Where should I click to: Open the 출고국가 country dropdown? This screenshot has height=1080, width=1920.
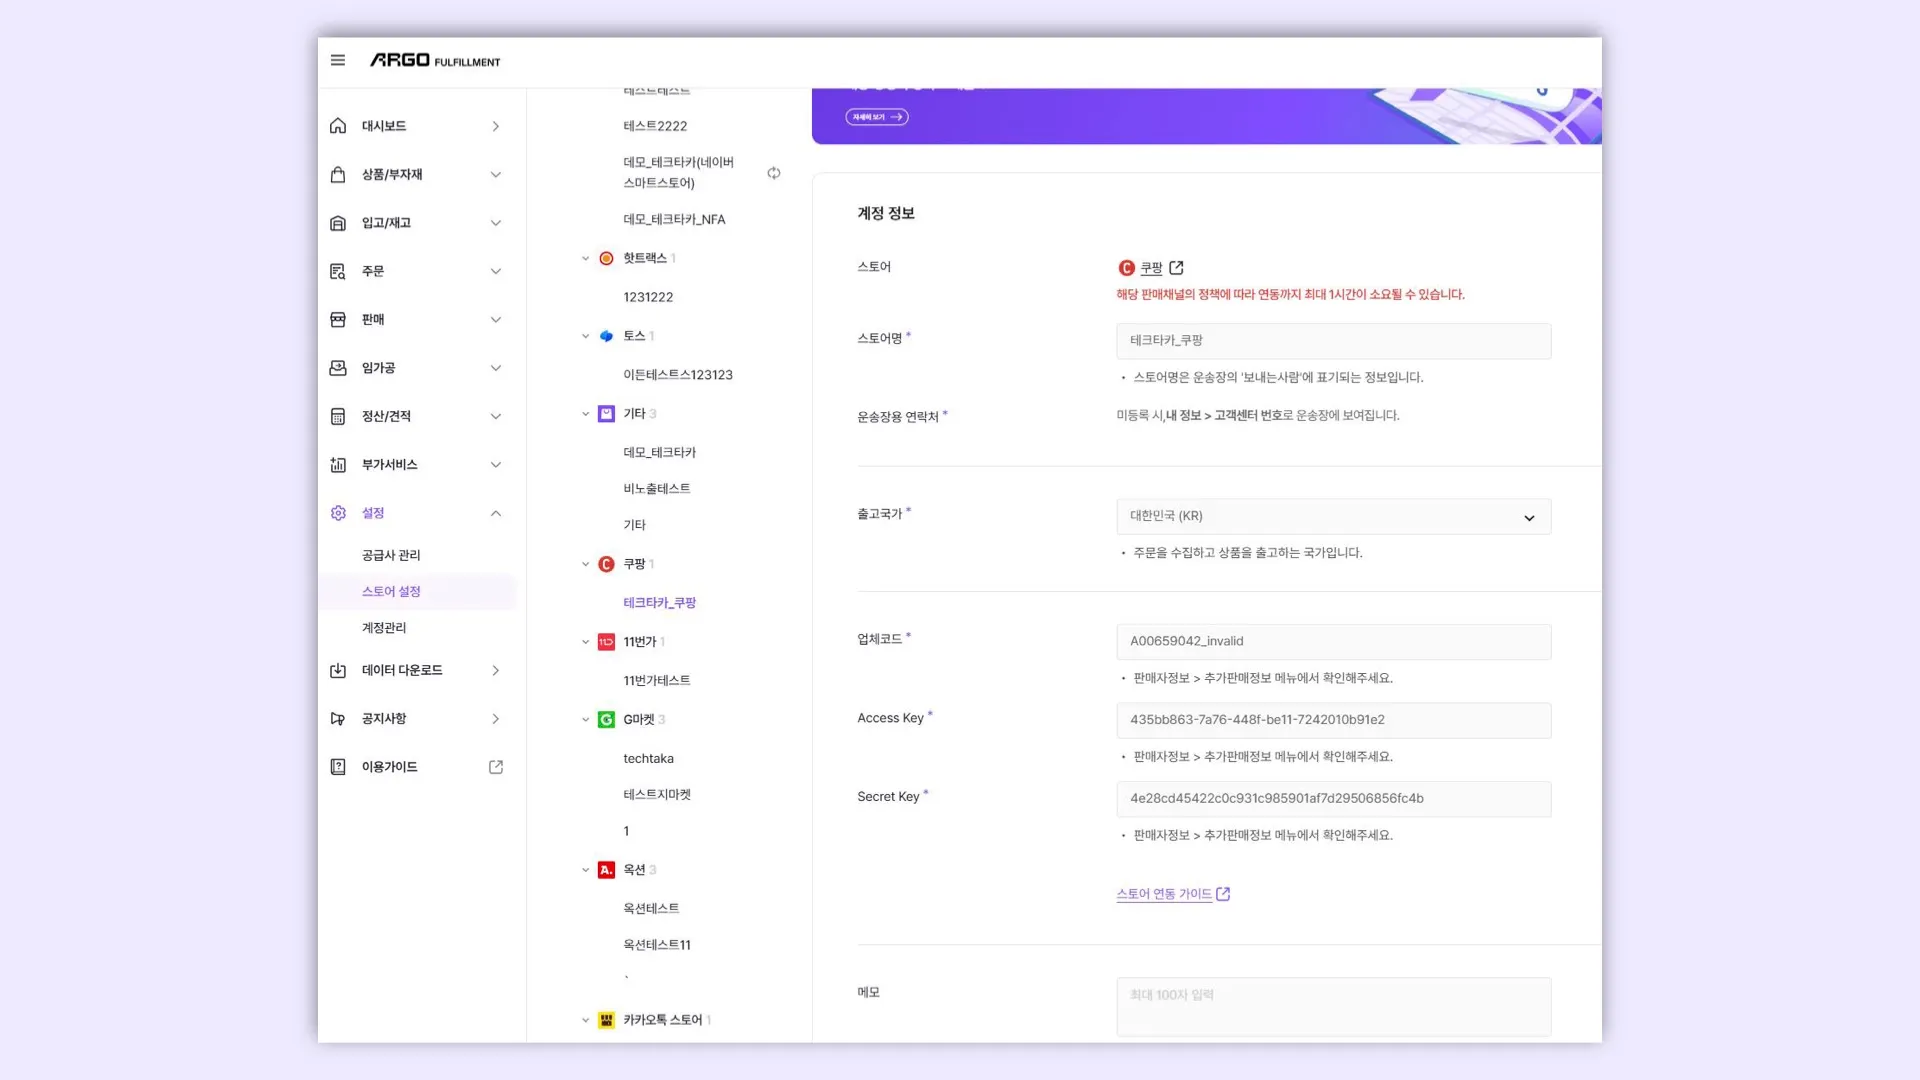(x=1333, y=517)
